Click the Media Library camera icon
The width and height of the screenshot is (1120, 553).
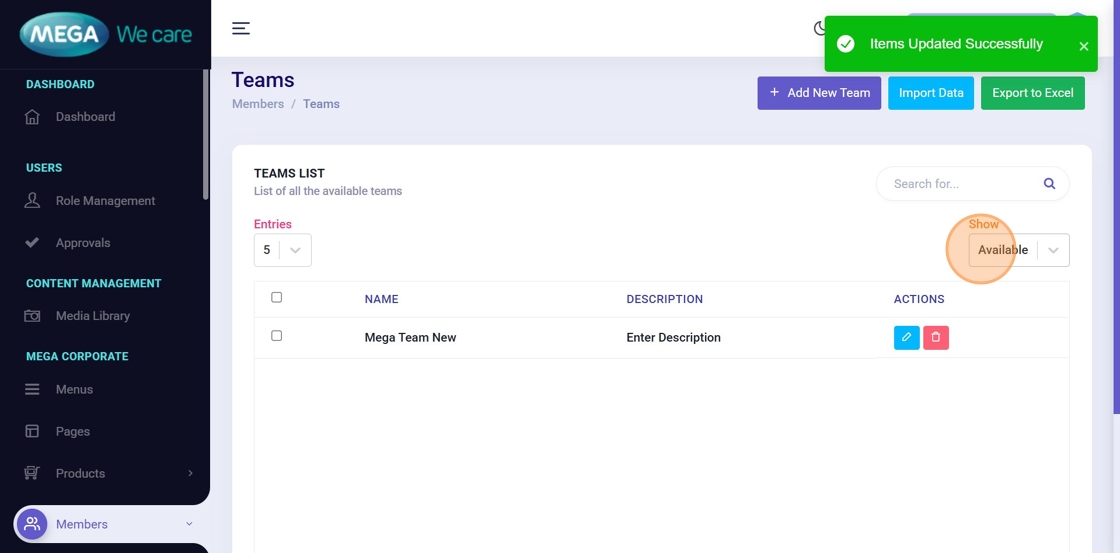pos(32,316)
